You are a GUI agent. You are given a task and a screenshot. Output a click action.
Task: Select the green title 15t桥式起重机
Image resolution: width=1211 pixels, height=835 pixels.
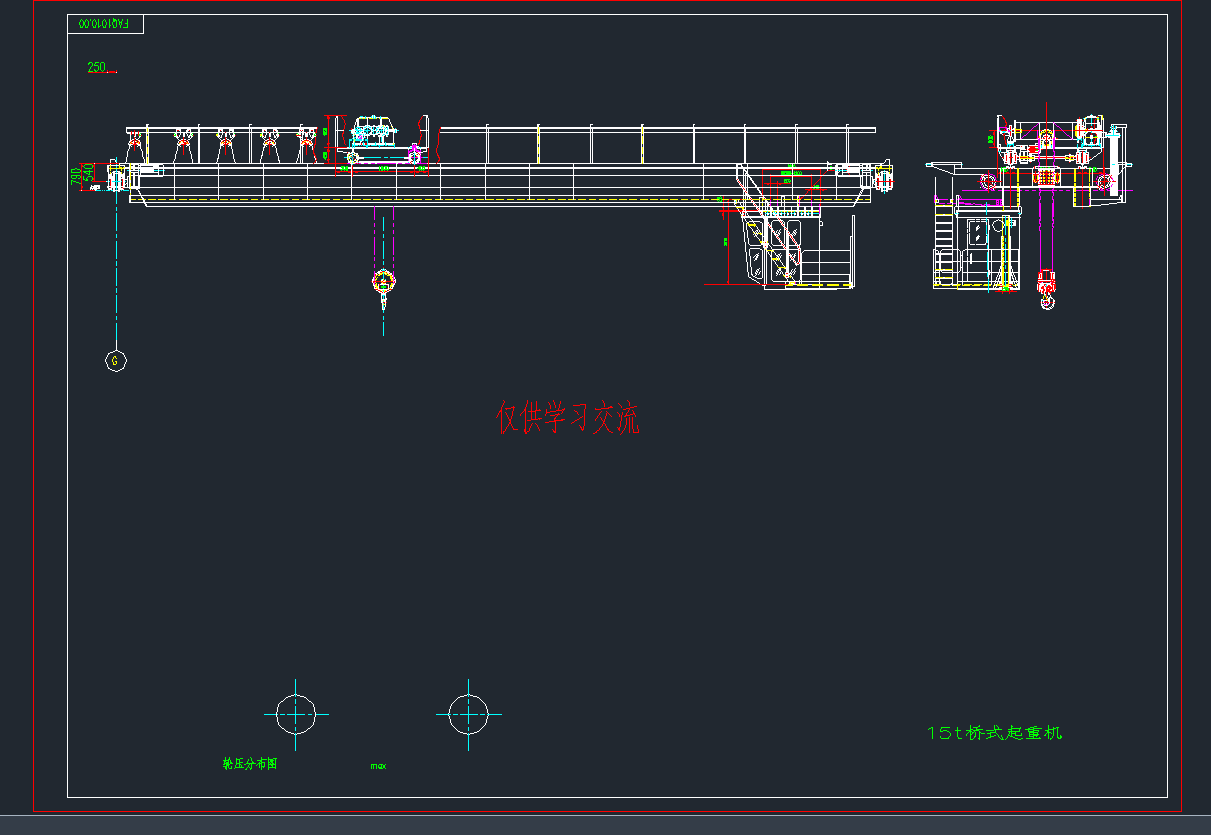[x=995, y=733]
